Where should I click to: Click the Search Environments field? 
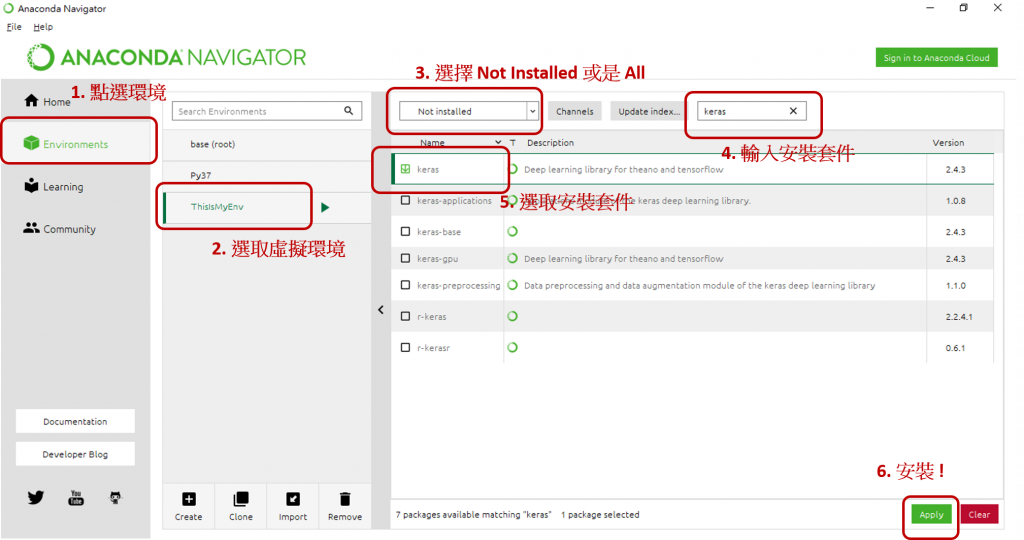(x=266, y=111)
